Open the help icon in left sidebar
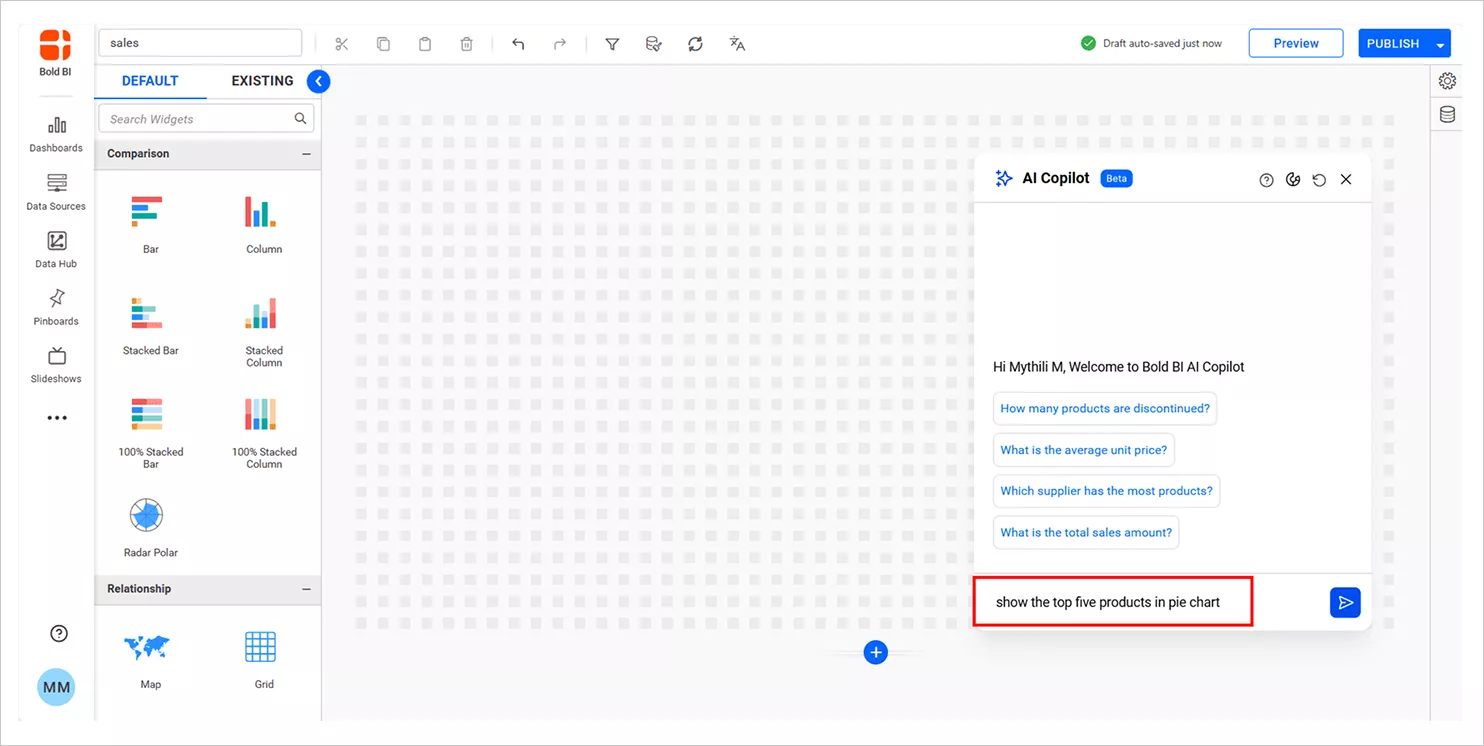 coord(59,633)
